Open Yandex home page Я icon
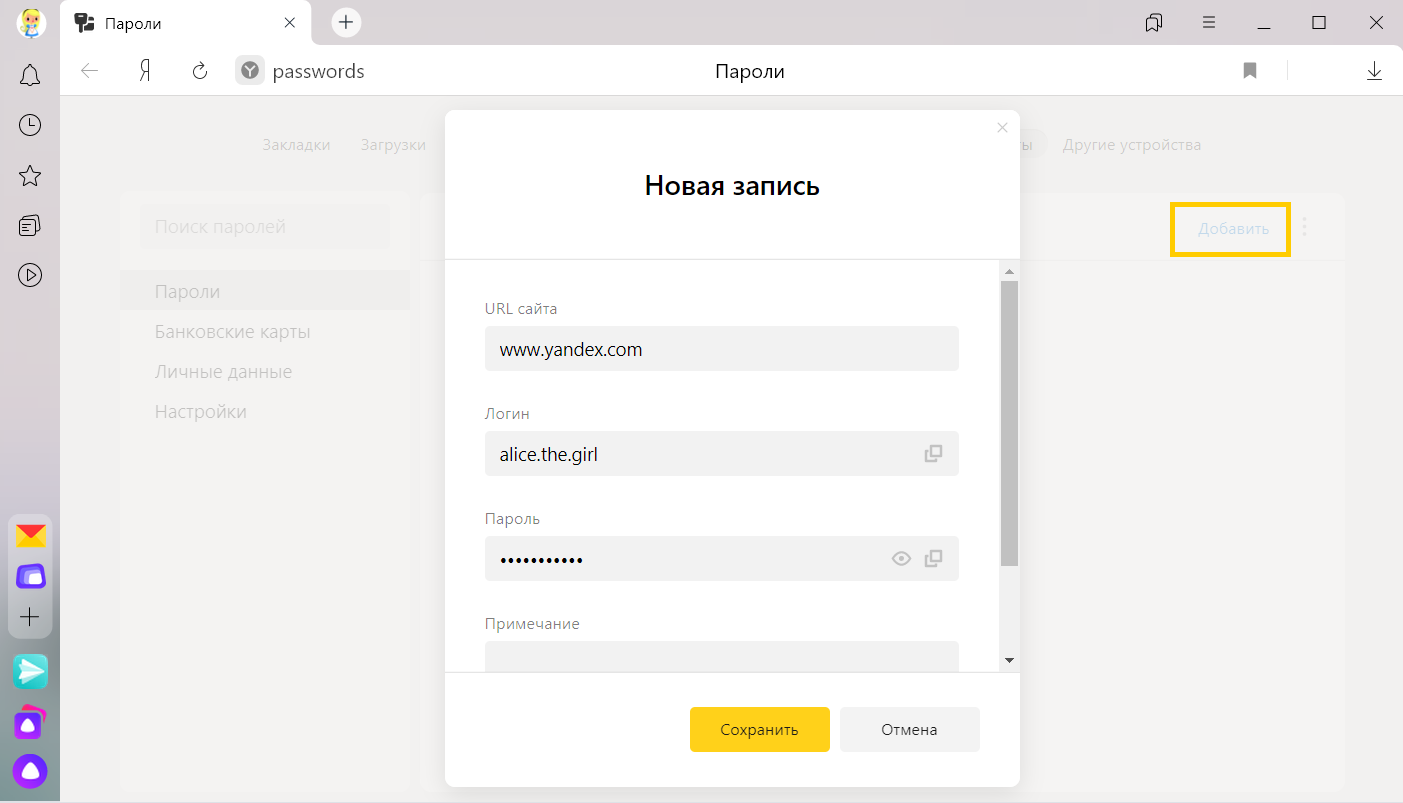This screenshot has width=1403, height=803. 145,71
